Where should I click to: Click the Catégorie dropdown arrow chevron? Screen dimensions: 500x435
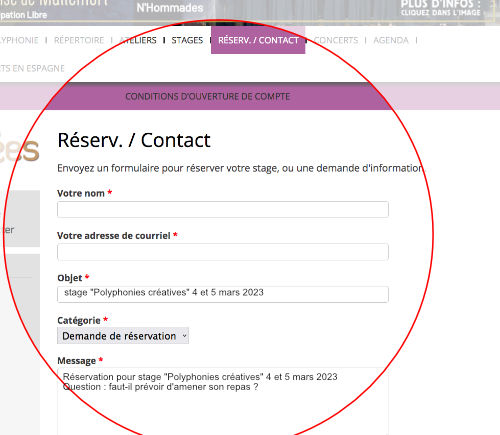click(184, 336)
